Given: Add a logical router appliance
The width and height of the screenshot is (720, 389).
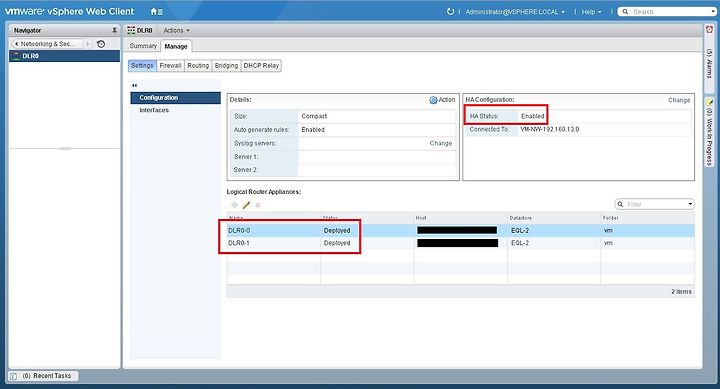Looking at the screenshot, I should (234, 205).
